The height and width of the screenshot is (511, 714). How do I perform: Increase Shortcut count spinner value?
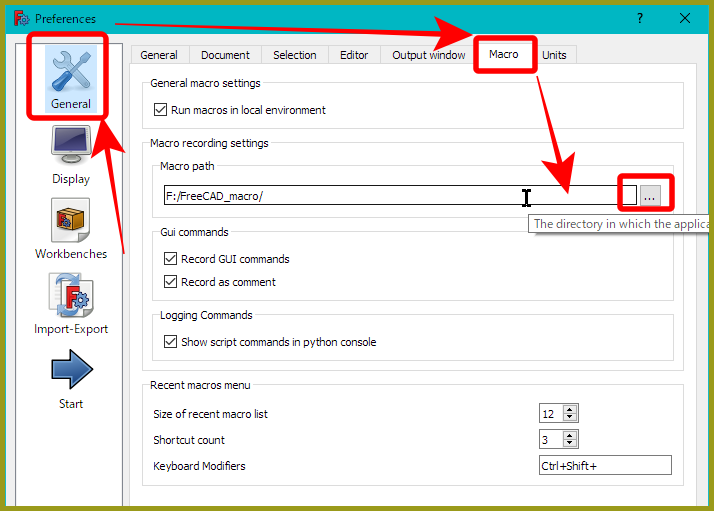click(x=570, y=436)
